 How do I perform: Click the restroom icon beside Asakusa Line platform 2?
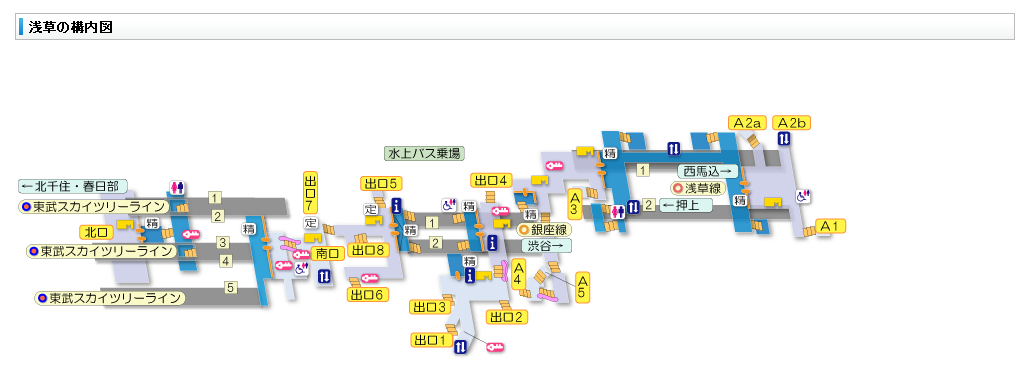618,211
